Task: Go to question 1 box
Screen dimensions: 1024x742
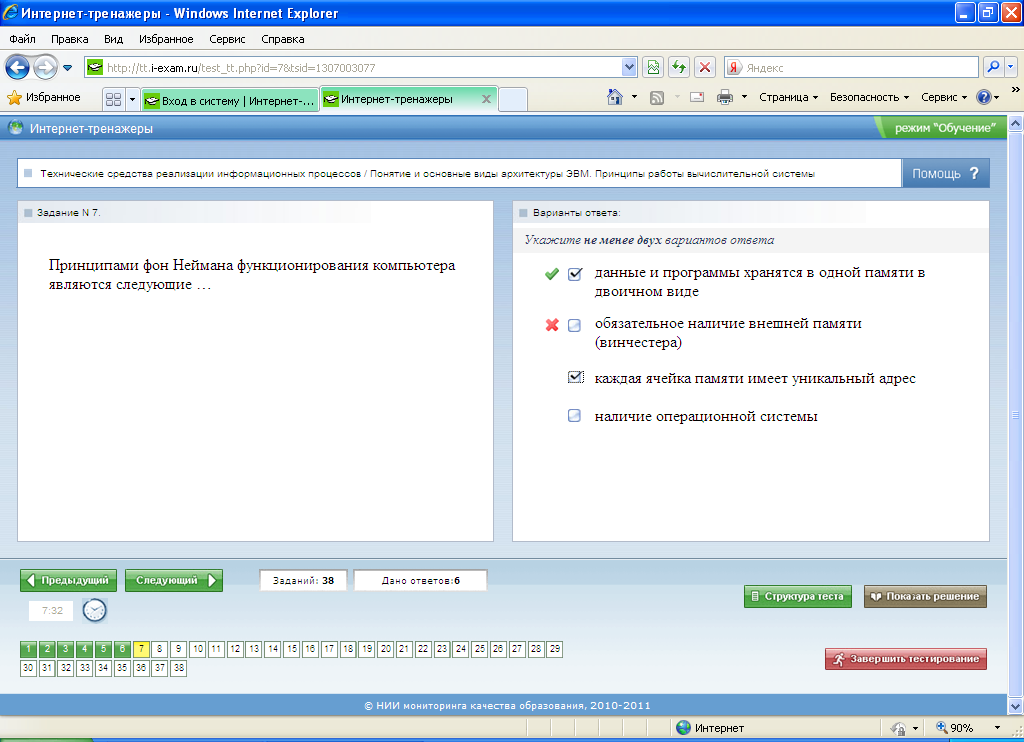Action: [28, 649]
